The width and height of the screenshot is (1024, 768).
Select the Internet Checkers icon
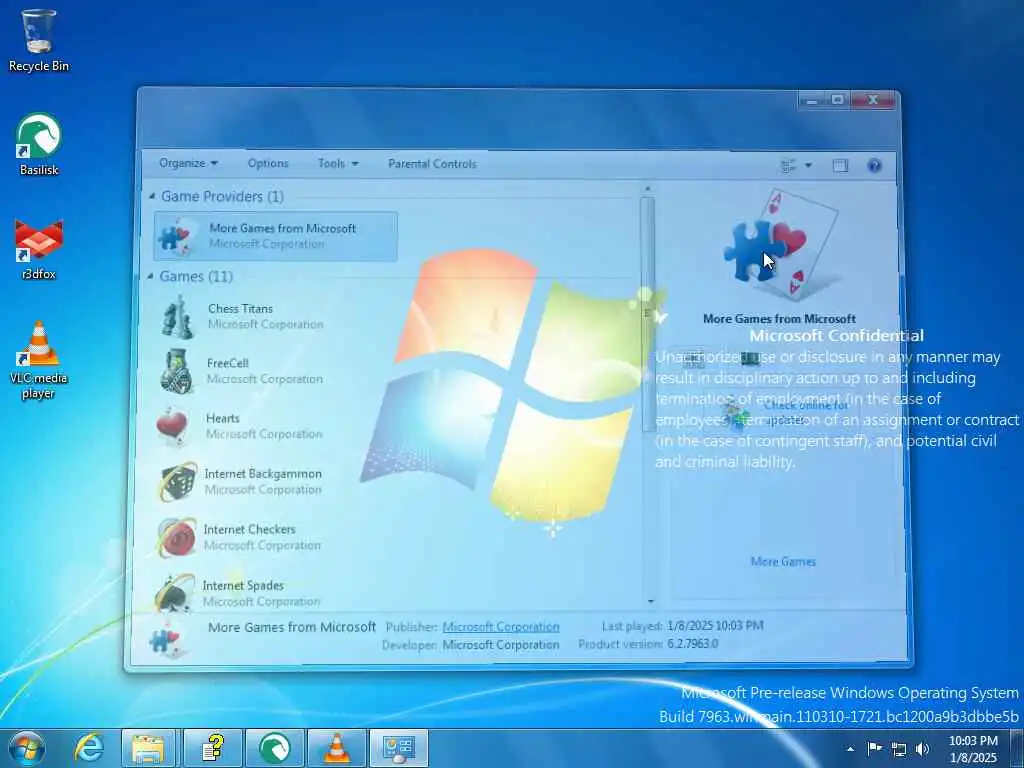pyautogui.click(x=177, y=537)
